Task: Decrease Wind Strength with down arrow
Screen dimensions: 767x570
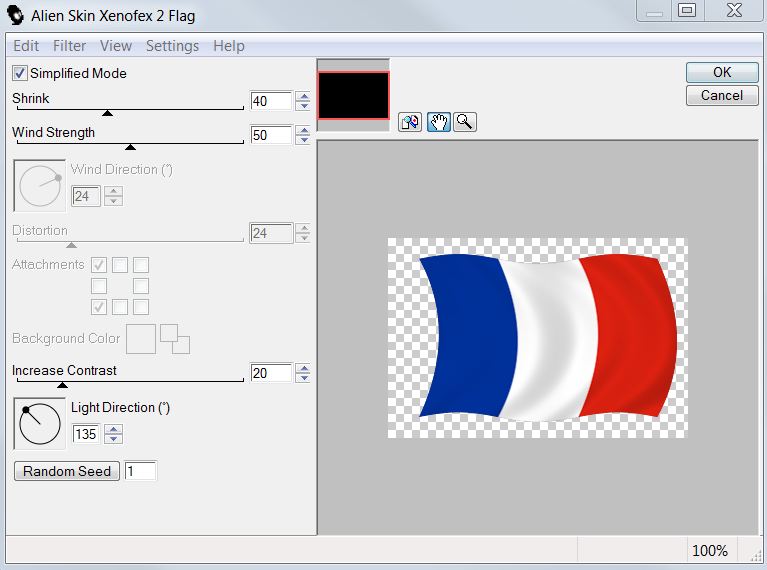Action: point(304,139)
